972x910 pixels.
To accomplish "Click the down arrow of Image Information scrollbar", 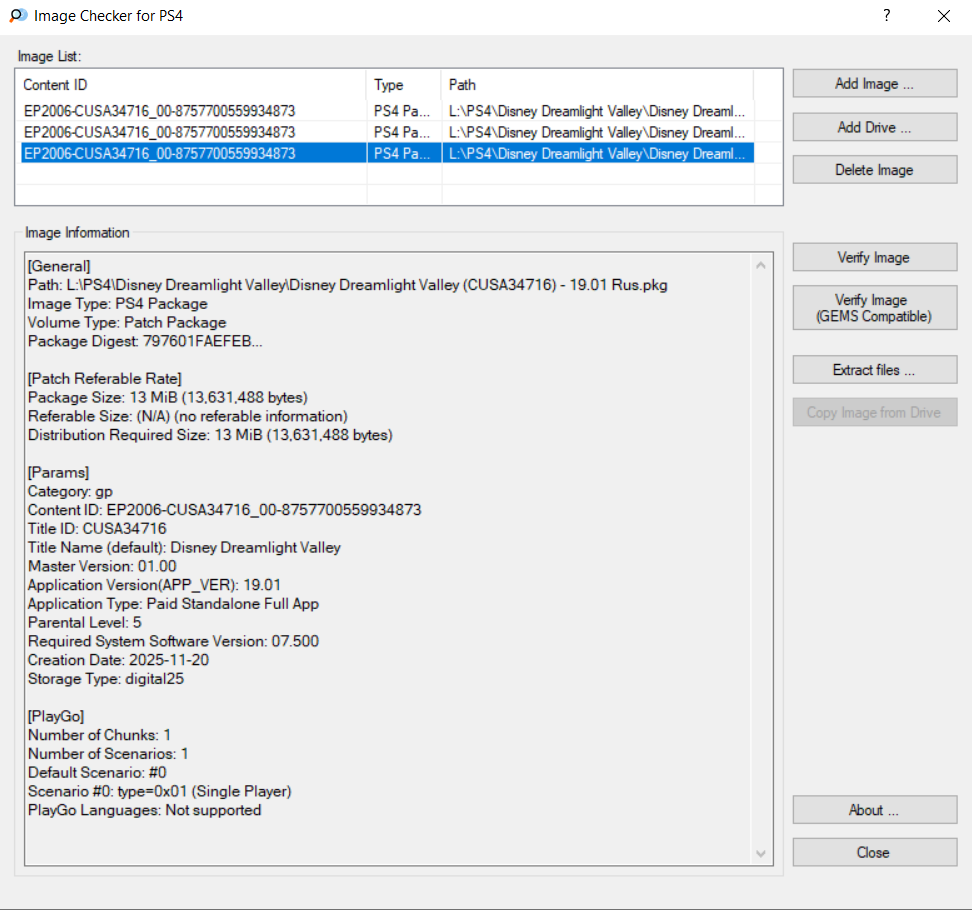I will 762,853.
